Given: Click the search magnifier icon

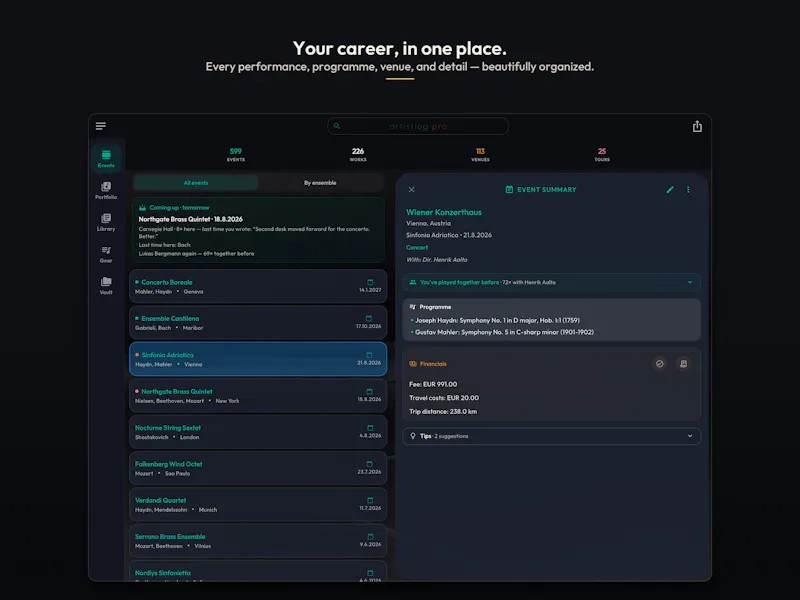Looking at the screenshot, I should coord(337,126).
